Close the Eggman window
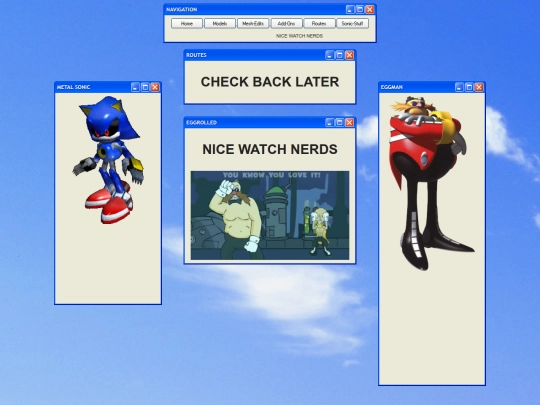The width and height of the screenshot is (540, 405). tap(479, 87)
